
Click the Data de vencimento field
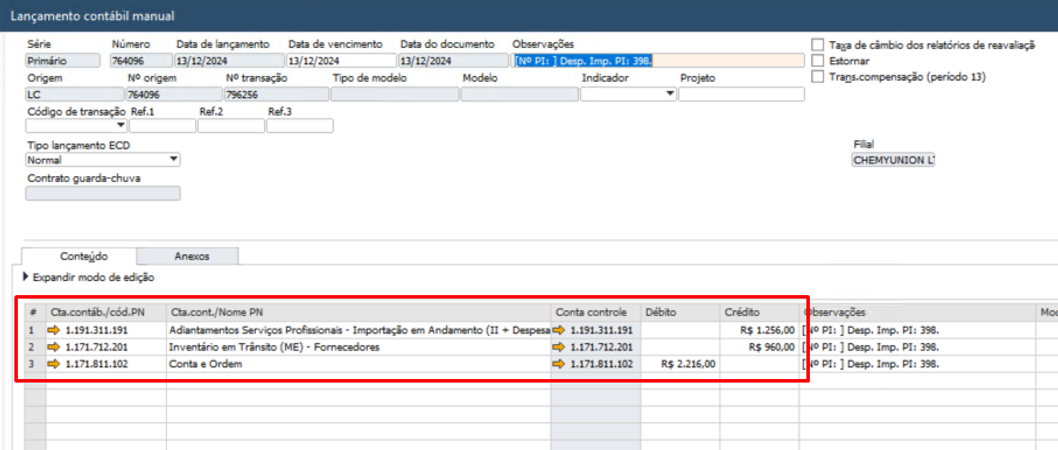coord(341,61)
